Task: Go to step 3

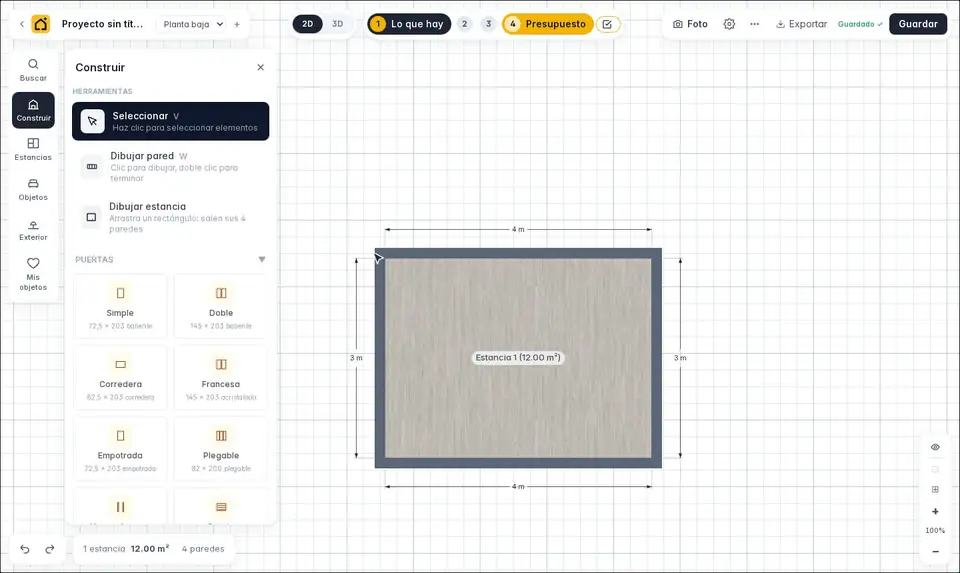Action: point(488,24)
